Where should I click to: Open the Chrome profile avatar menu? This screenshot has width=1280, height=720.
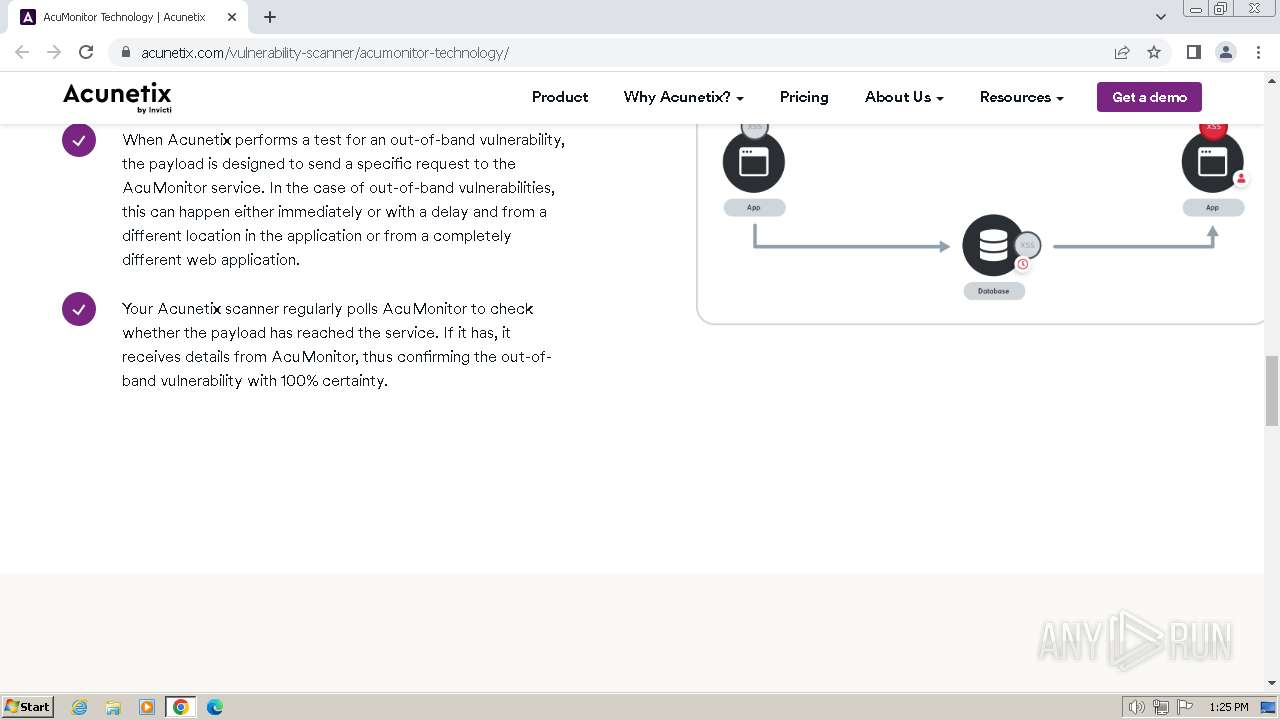[1225, 52]
